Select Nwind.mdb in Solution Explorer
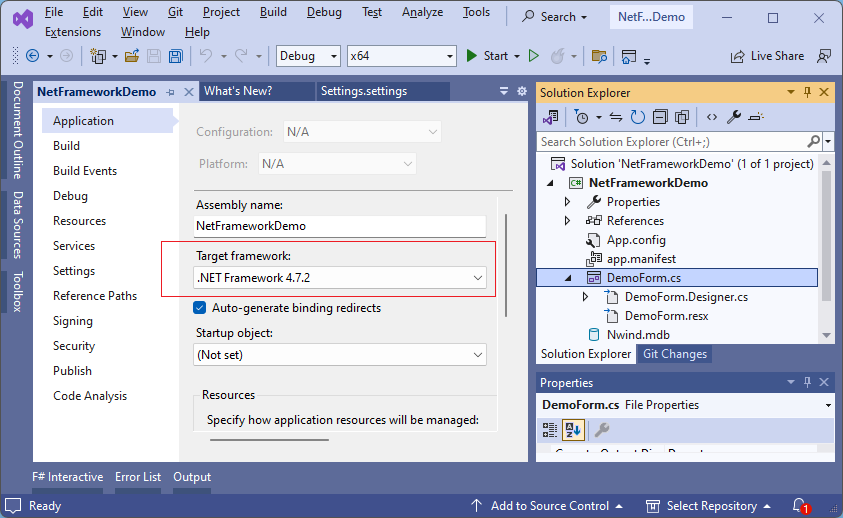Screen dimensions: 843x518 click(x=638, y=335)
